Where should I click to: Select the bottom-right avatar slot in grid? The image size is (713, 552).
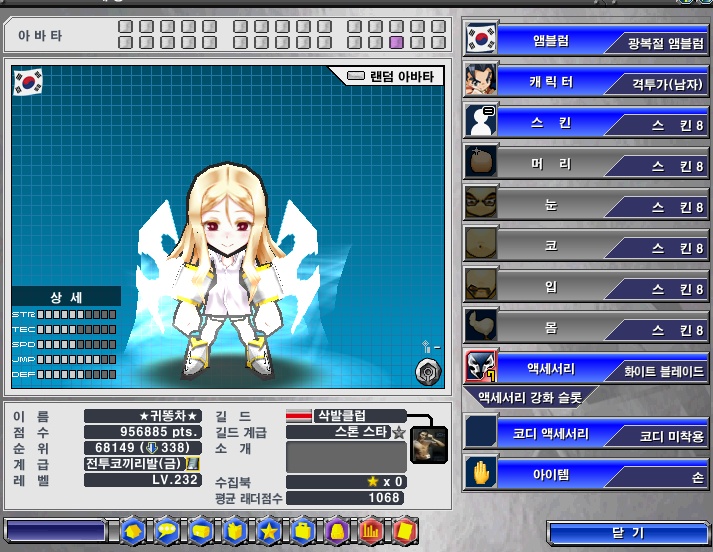pyautogui.click(x=438, y=43)
